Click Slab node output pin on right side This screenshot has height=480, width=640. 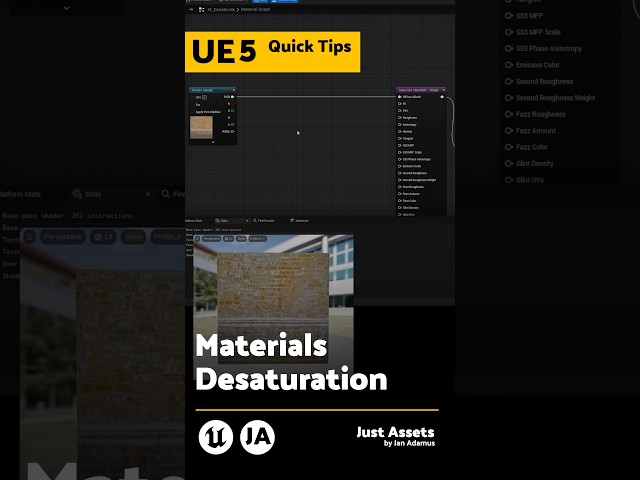[442, 97]
